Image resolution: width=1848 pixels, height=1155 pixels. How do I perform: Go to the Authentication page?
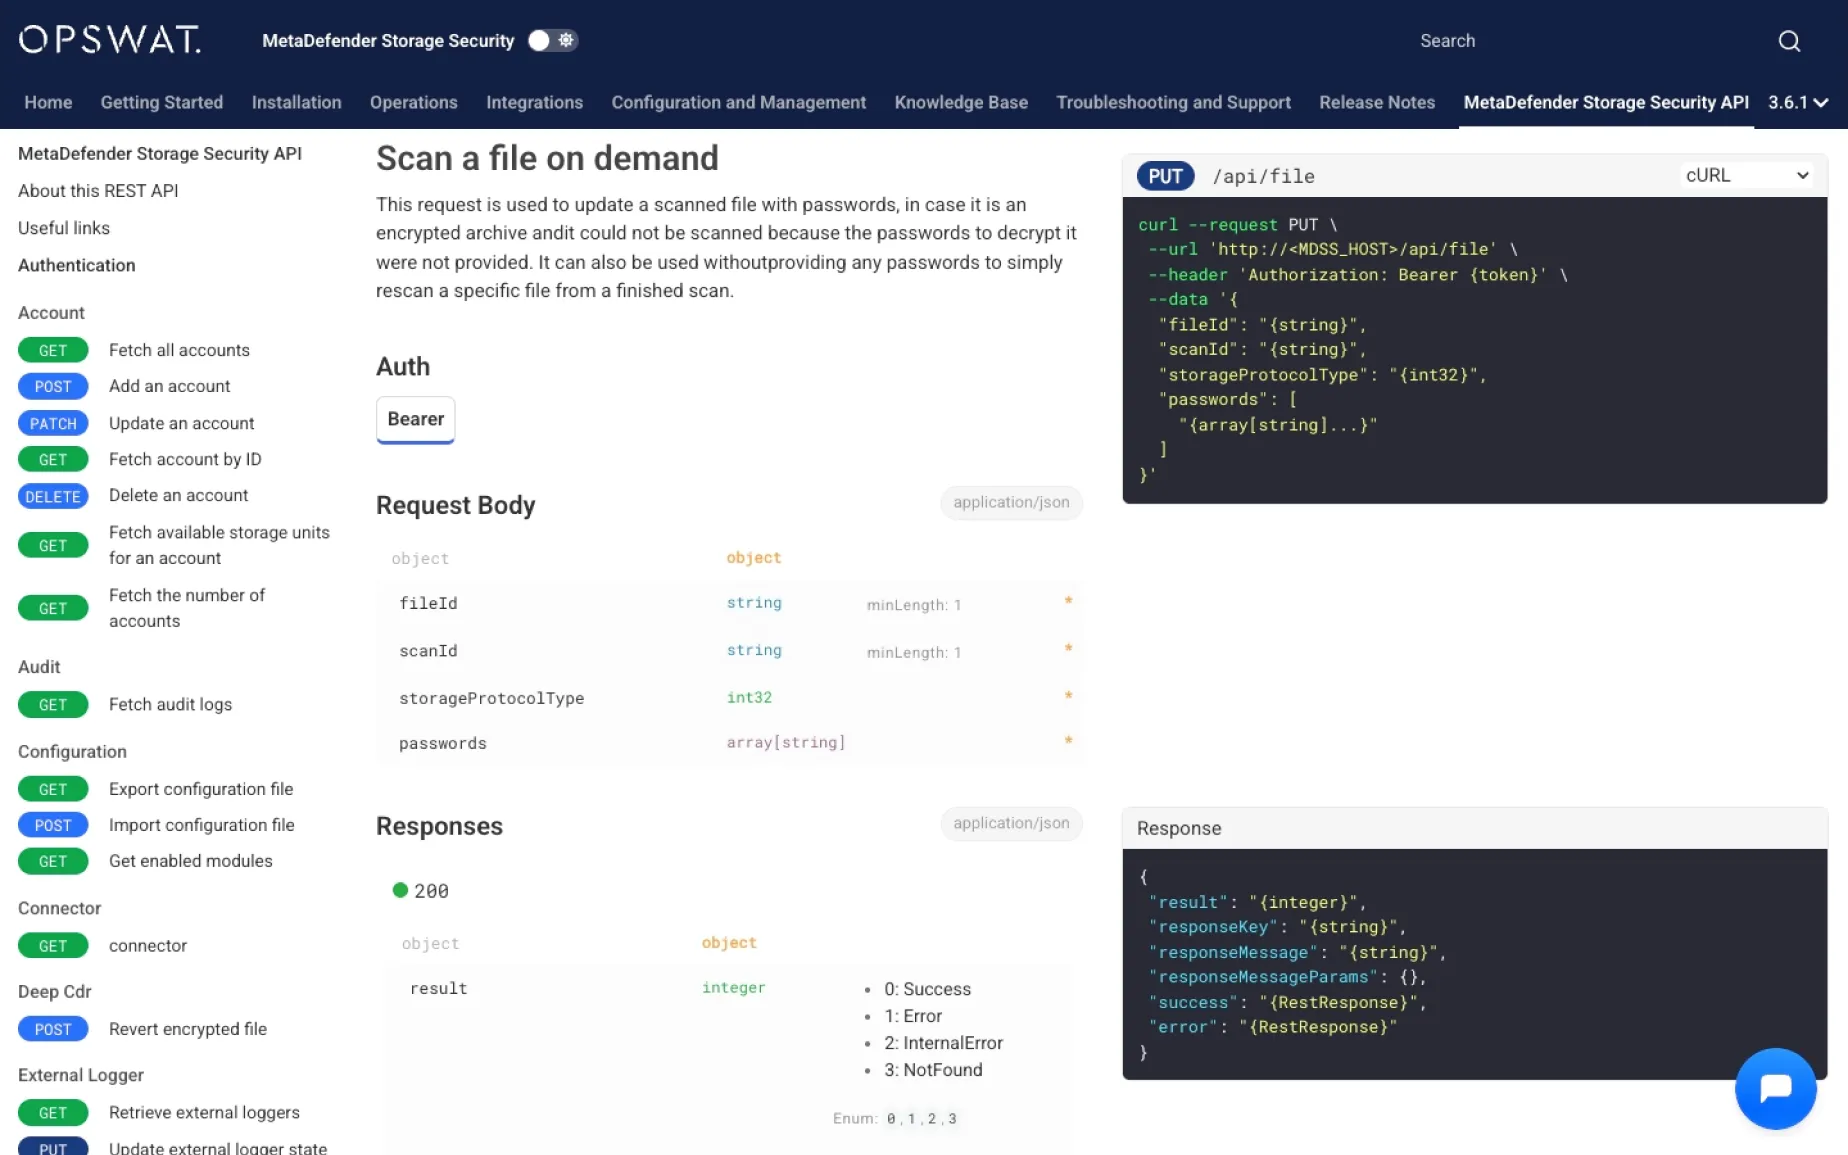pyautogui.click(x=76, y=265)
